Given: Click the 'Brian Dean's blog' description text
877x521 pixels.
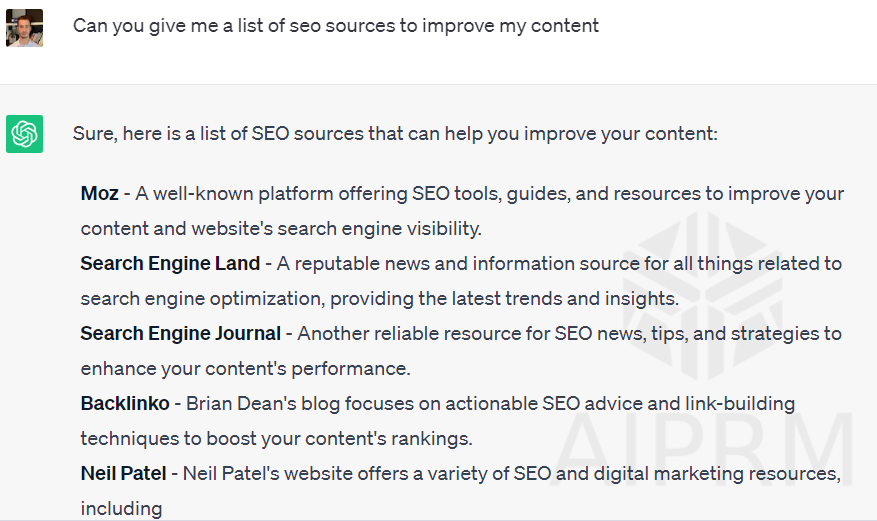Looking at the screenshot, I should pyautogui.click(x=491, y=404).
